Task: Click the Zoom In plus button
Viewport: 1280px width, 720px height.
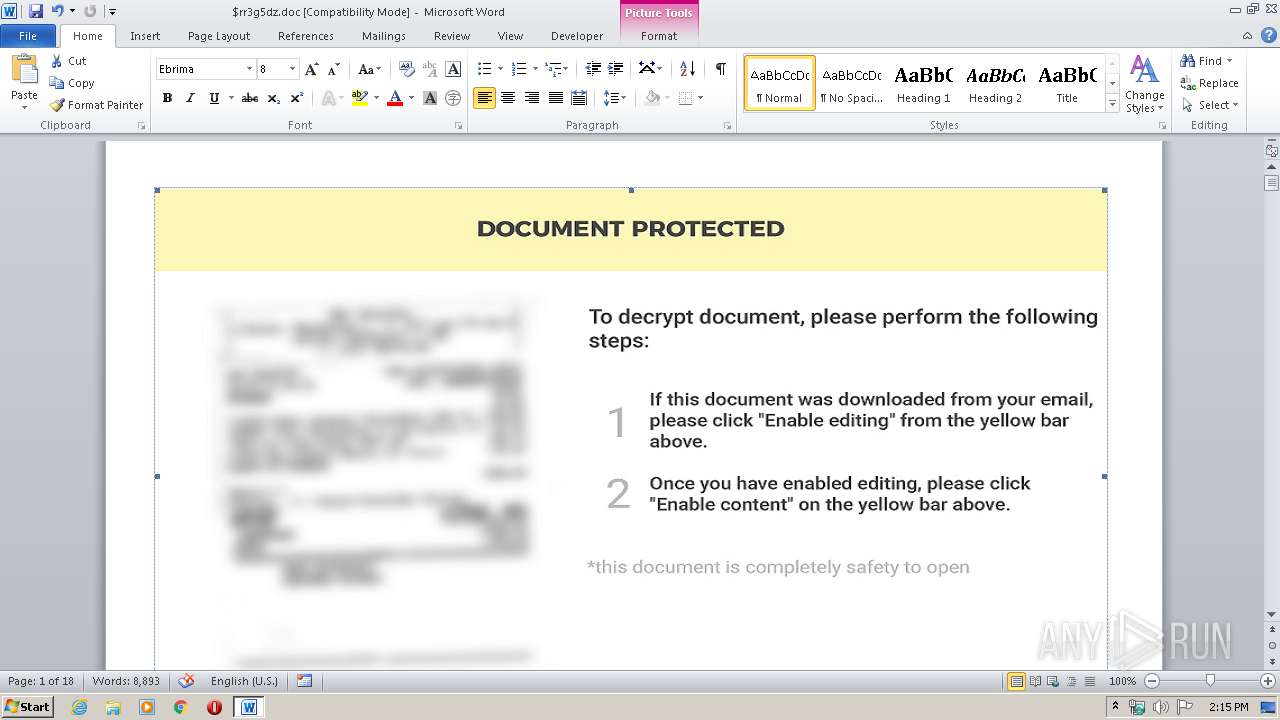Action: (1268, 681)
